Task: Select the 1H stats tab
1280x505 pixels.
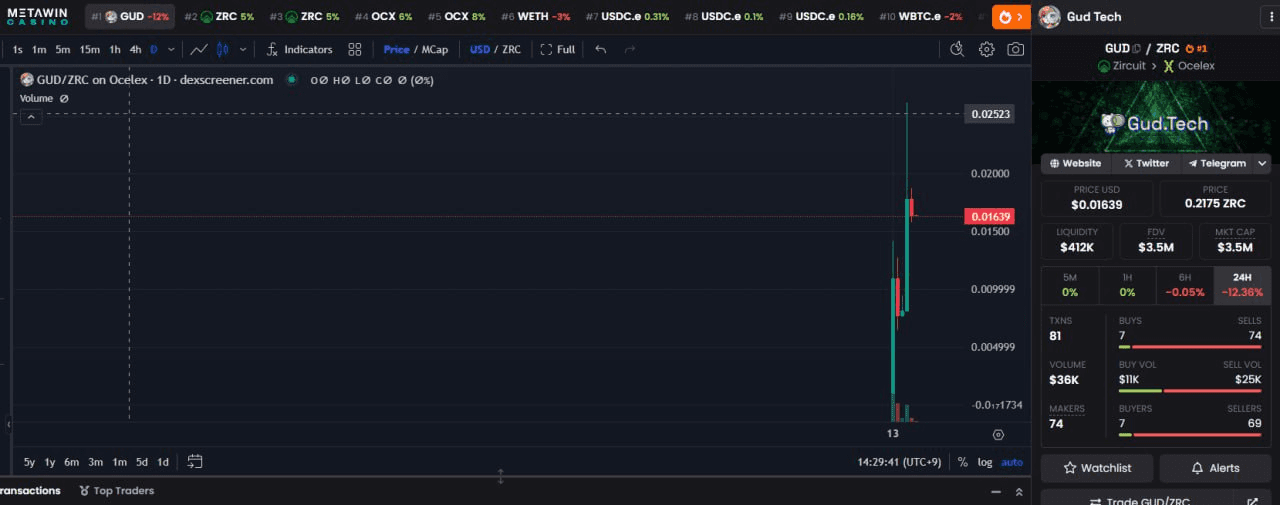Action: (1127, 285)
